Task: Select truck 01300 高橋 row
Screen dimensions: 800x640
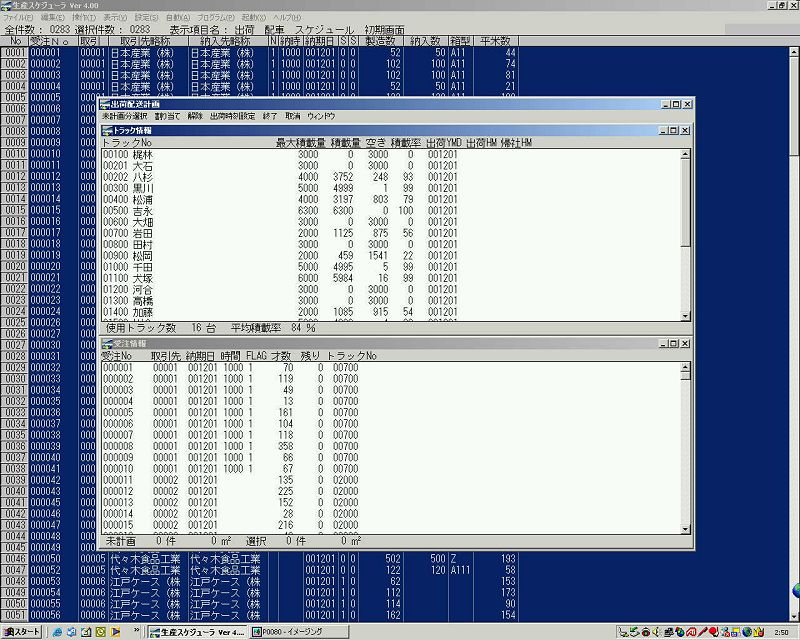Action: click(391, 301)
